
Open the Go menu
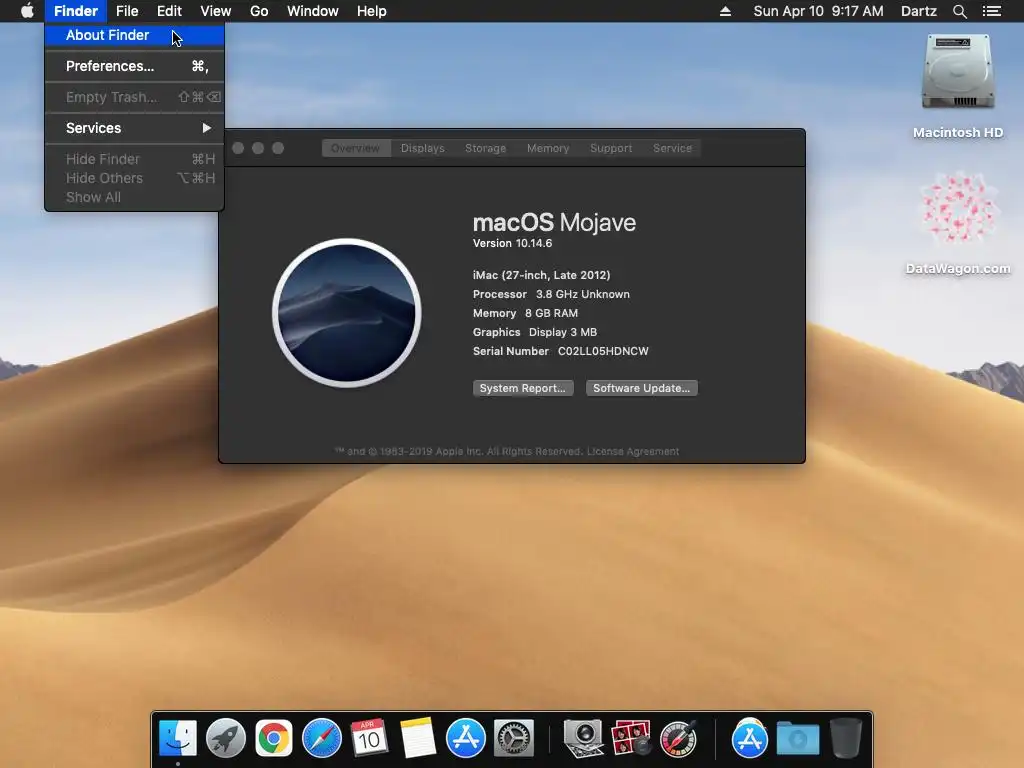tap(259, 11)
